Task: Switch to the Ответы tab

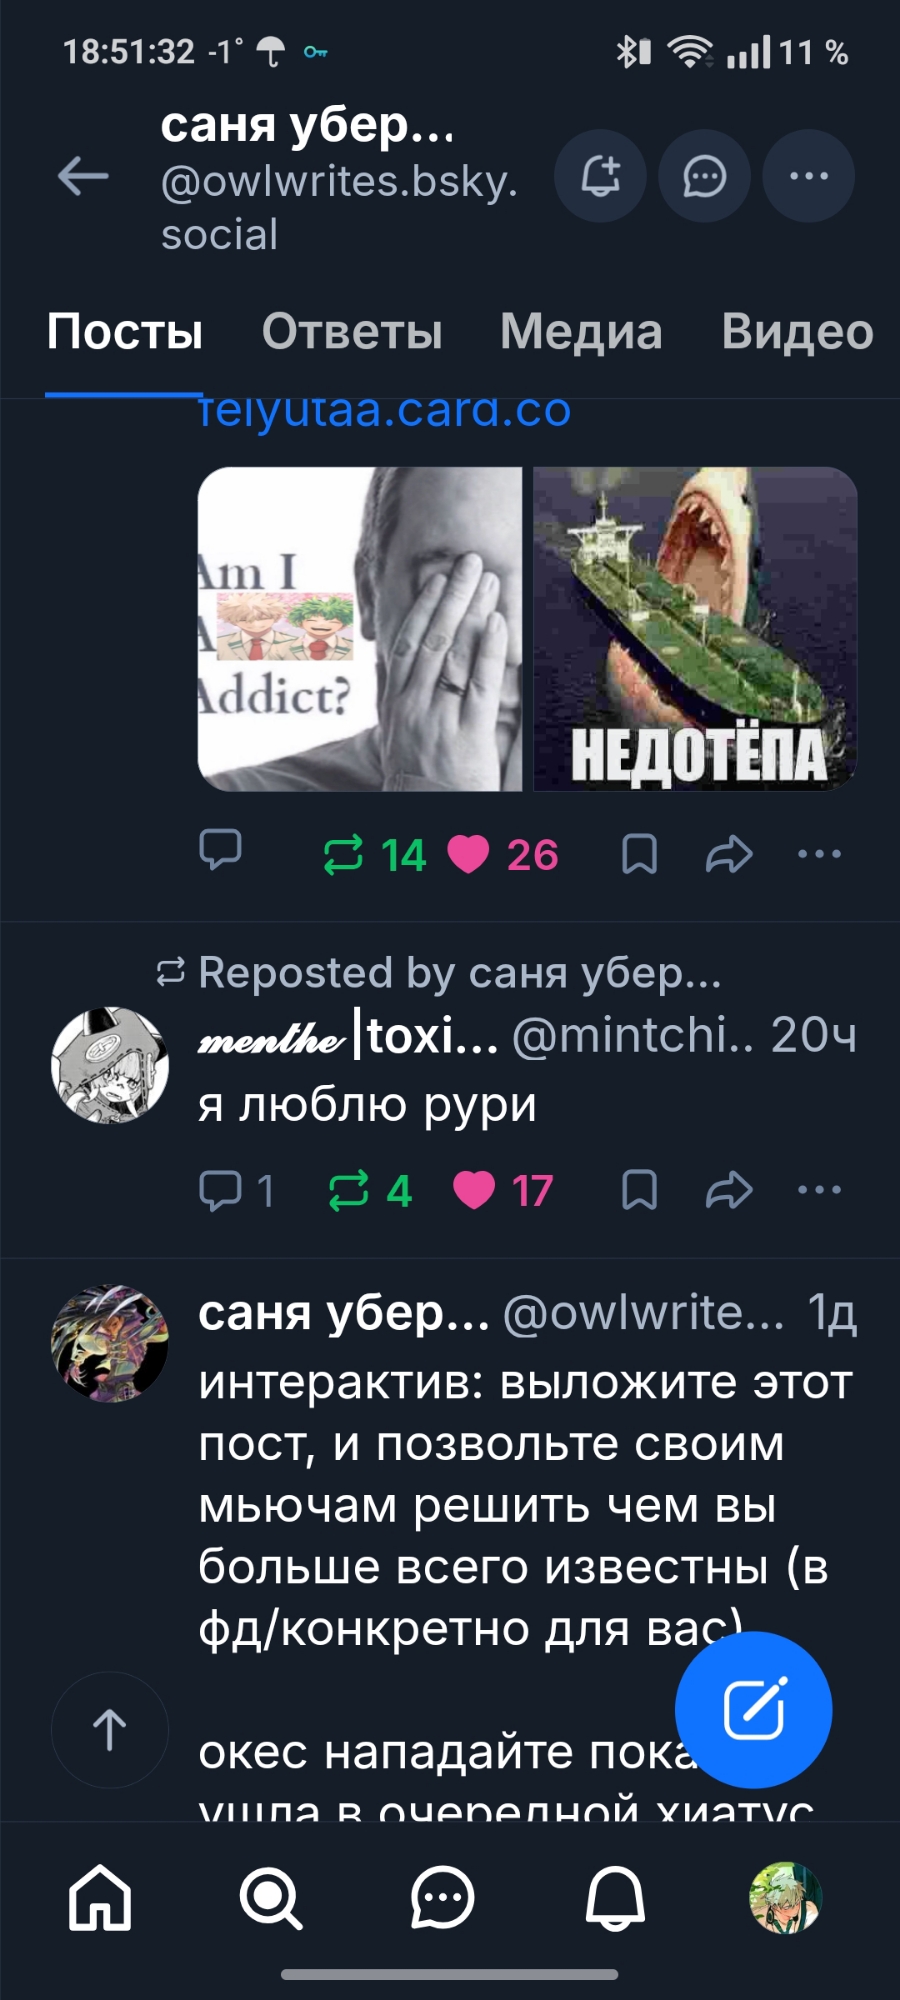Action: (x=352, y=332)
